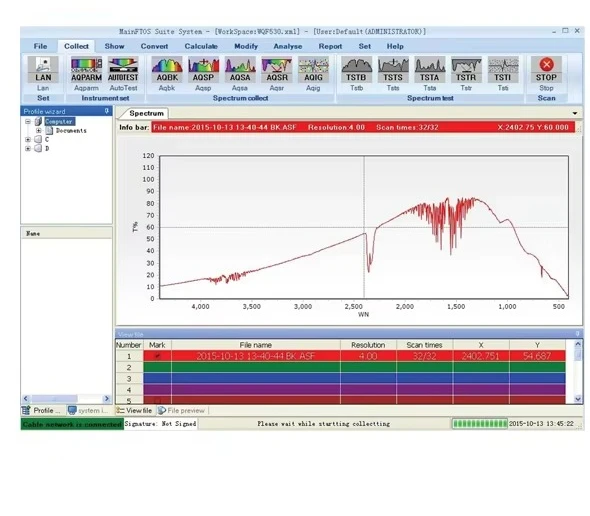Screen dimensions: 590x516
Task: Open the Show menu
Action: click(114, 46)
